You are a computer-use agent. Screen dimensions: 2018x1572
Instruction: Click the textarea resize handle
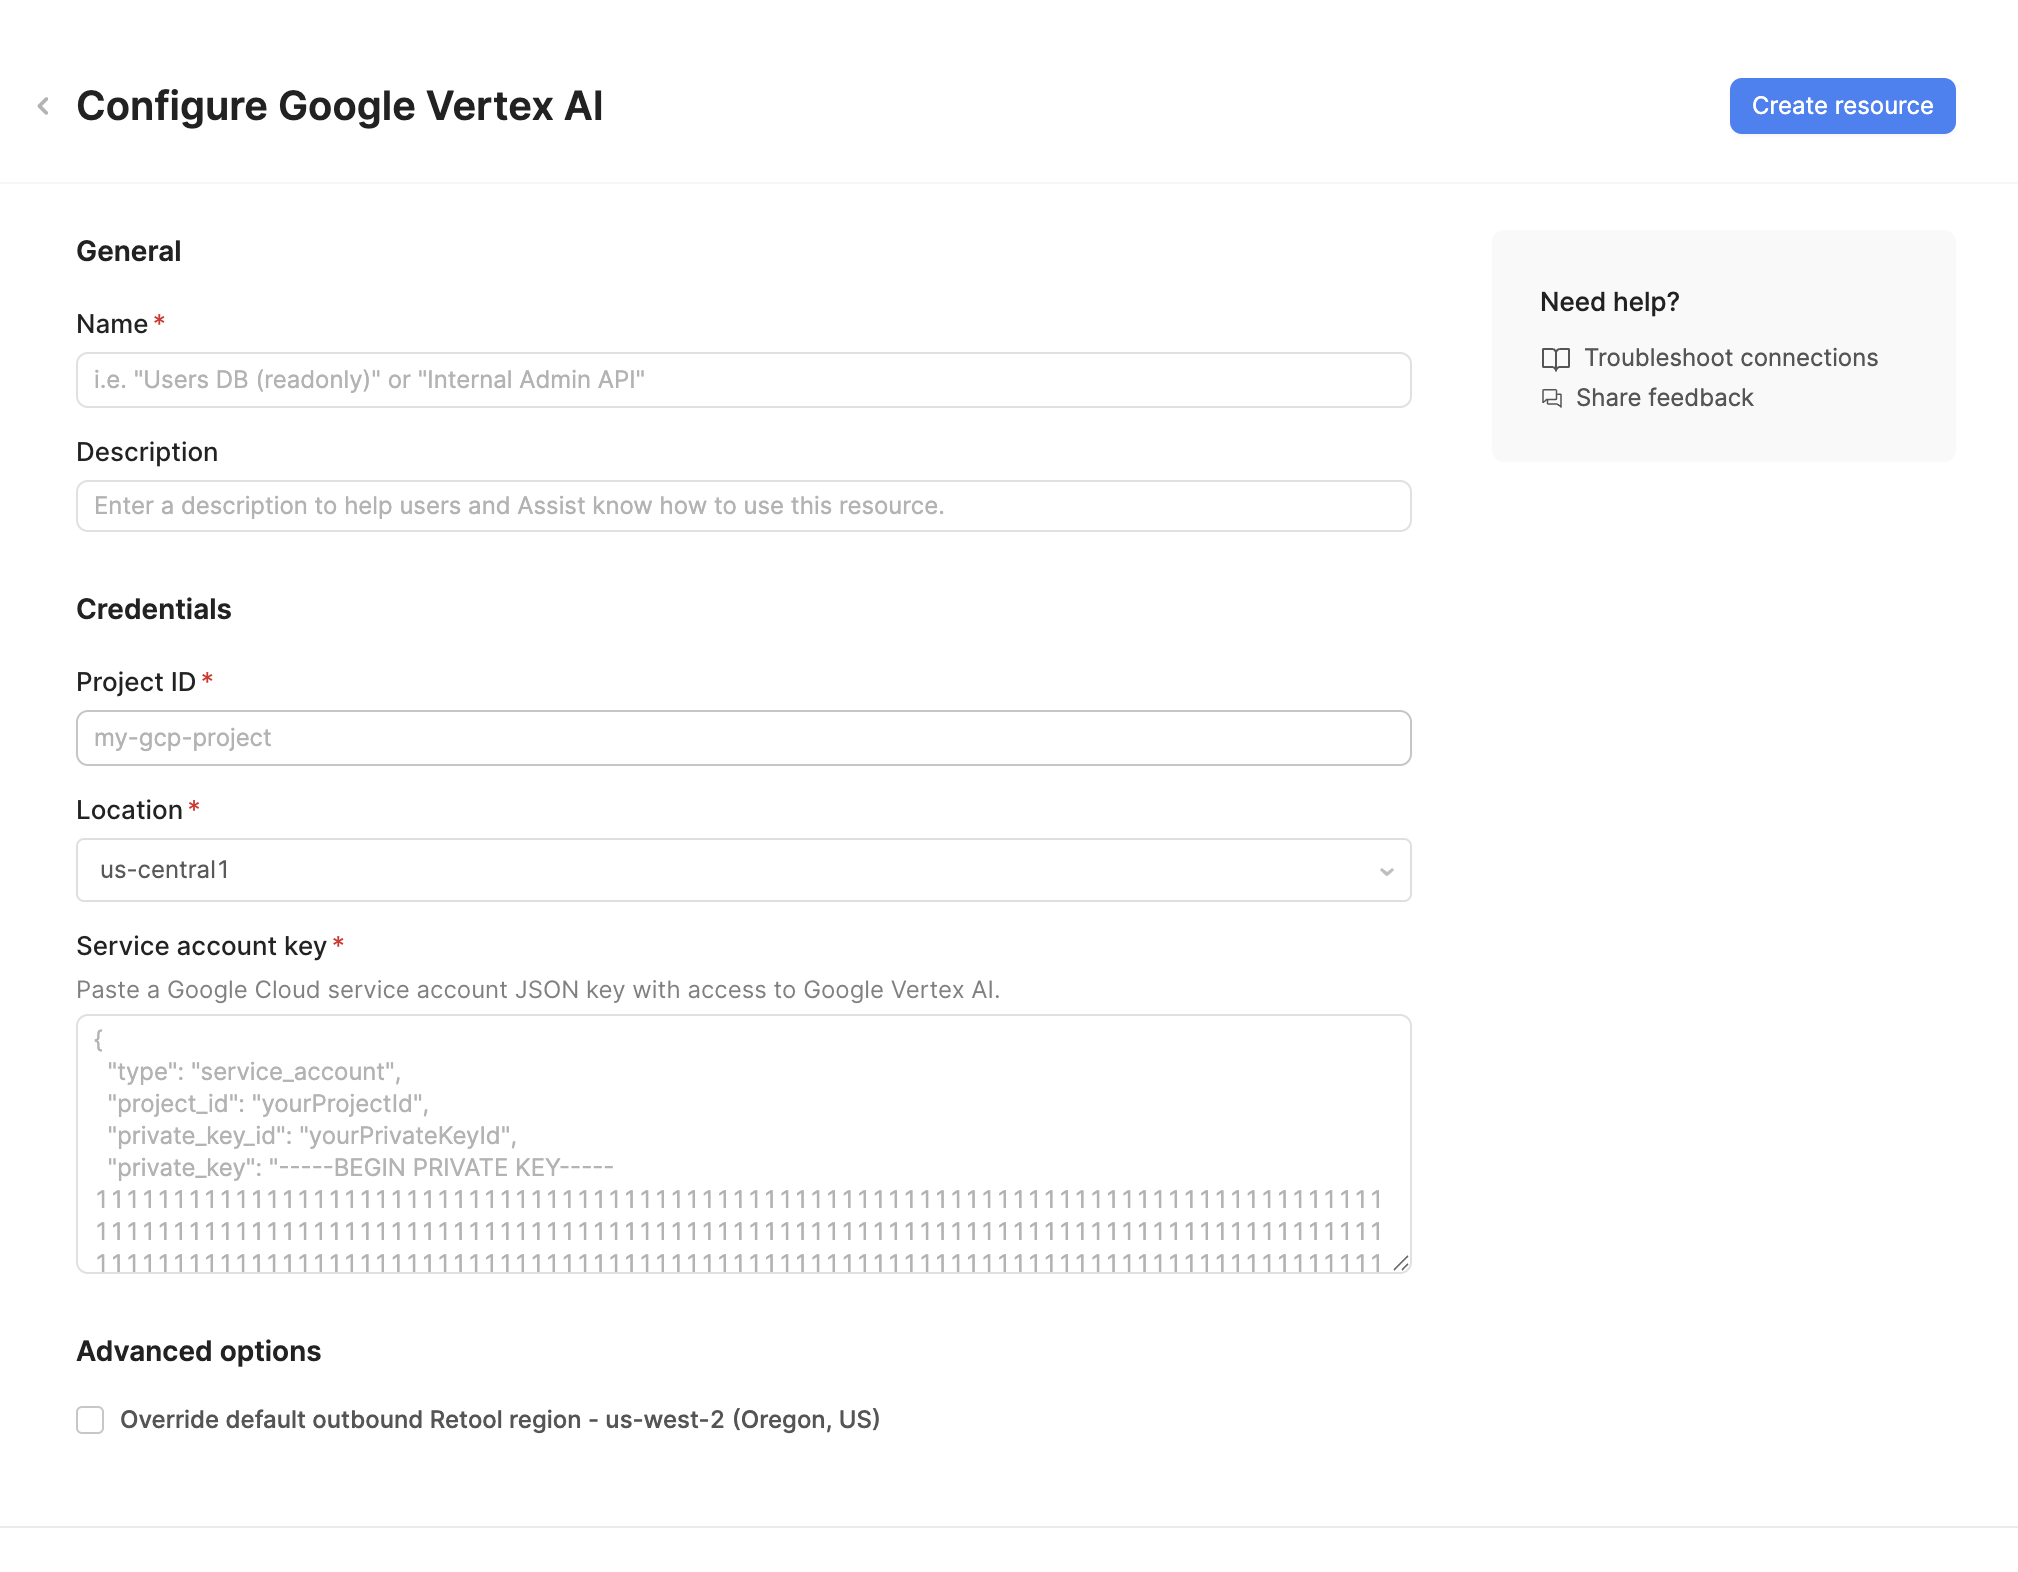pos(1403,1263)
